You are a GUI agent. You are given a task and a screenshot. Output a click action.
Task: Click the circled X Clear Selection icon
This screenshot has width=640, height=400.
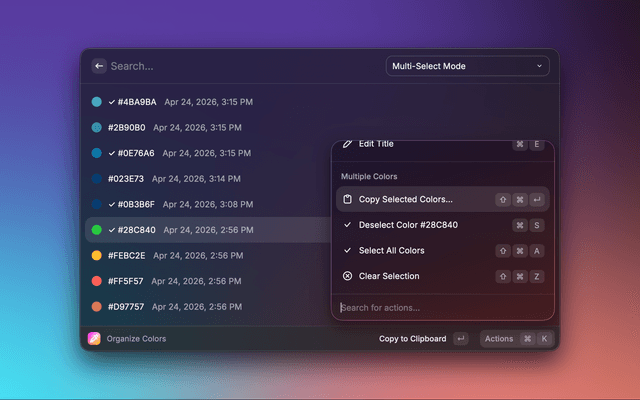coord(347,276)
